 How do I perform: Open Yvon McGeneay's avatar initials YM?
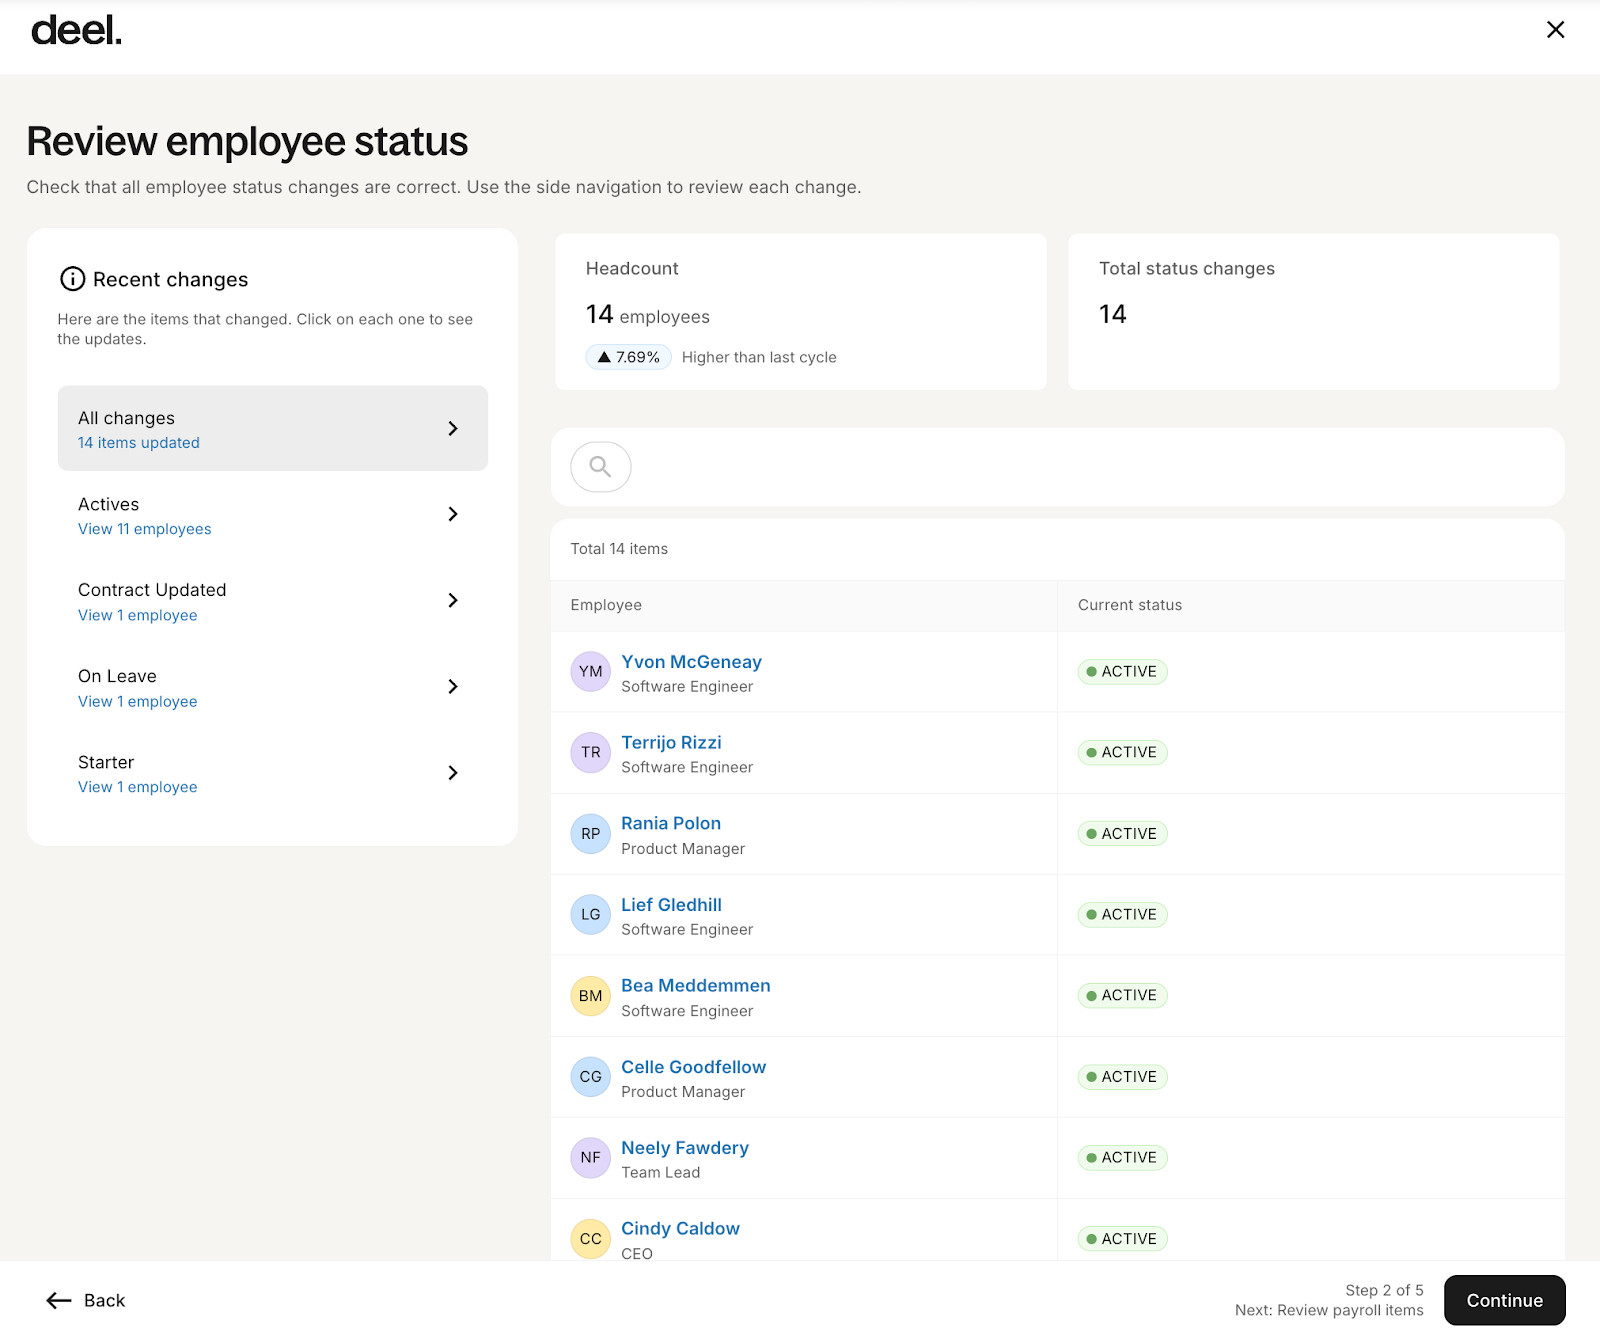(590, 671)
